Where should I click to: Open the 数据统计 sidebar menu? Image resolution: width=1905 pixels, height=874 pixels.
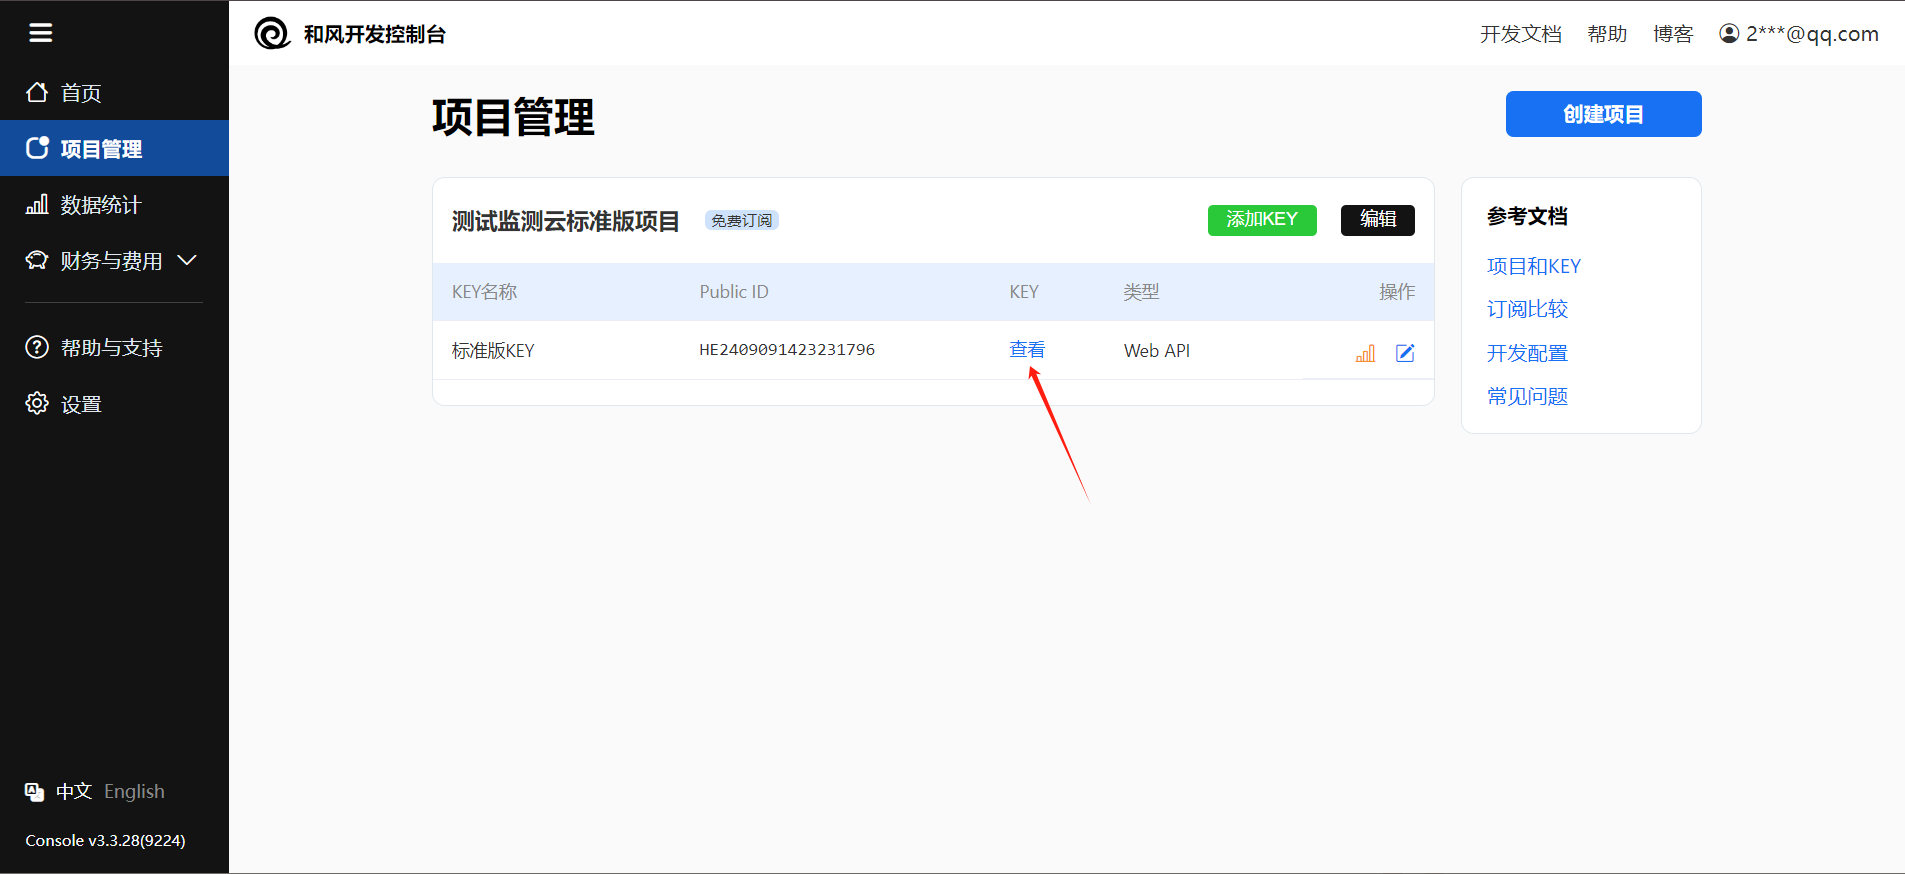100,205
